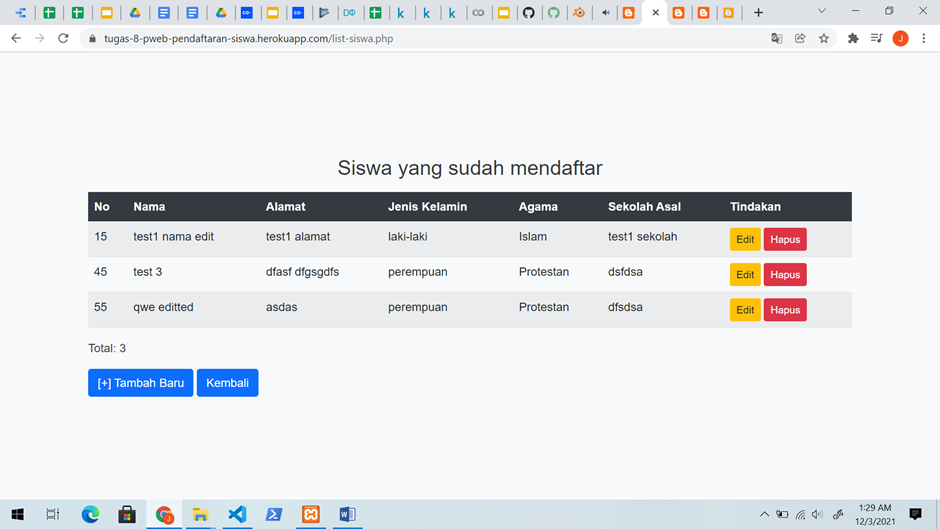Click the 'Total: 3' text
Image resolution: width=940 pixels, height=529 pixels.
107,348
